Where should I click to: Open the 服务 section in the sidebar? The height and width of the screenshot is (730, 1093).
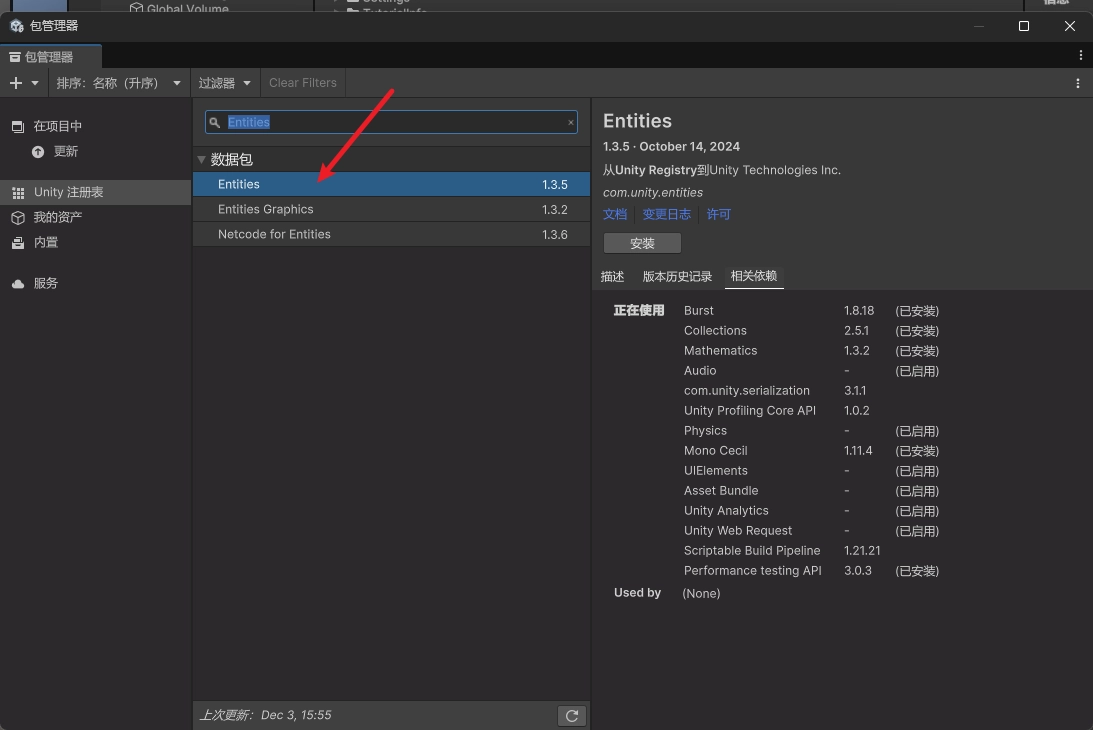(95, 283)
